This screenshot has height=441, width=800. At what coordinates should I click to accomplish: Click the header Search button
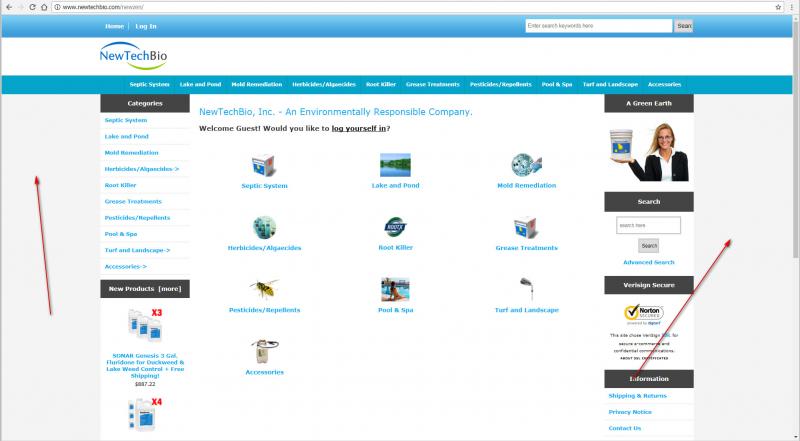pyautogui.click(x=684, y=26)
